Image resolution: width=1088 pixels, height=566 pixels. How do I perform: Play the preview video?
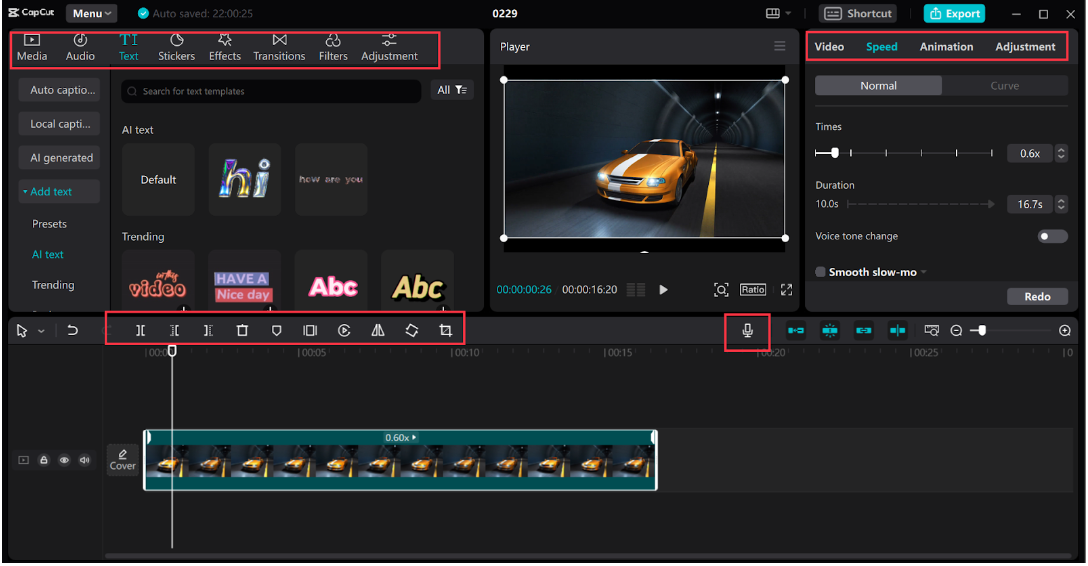click(663, 290)
